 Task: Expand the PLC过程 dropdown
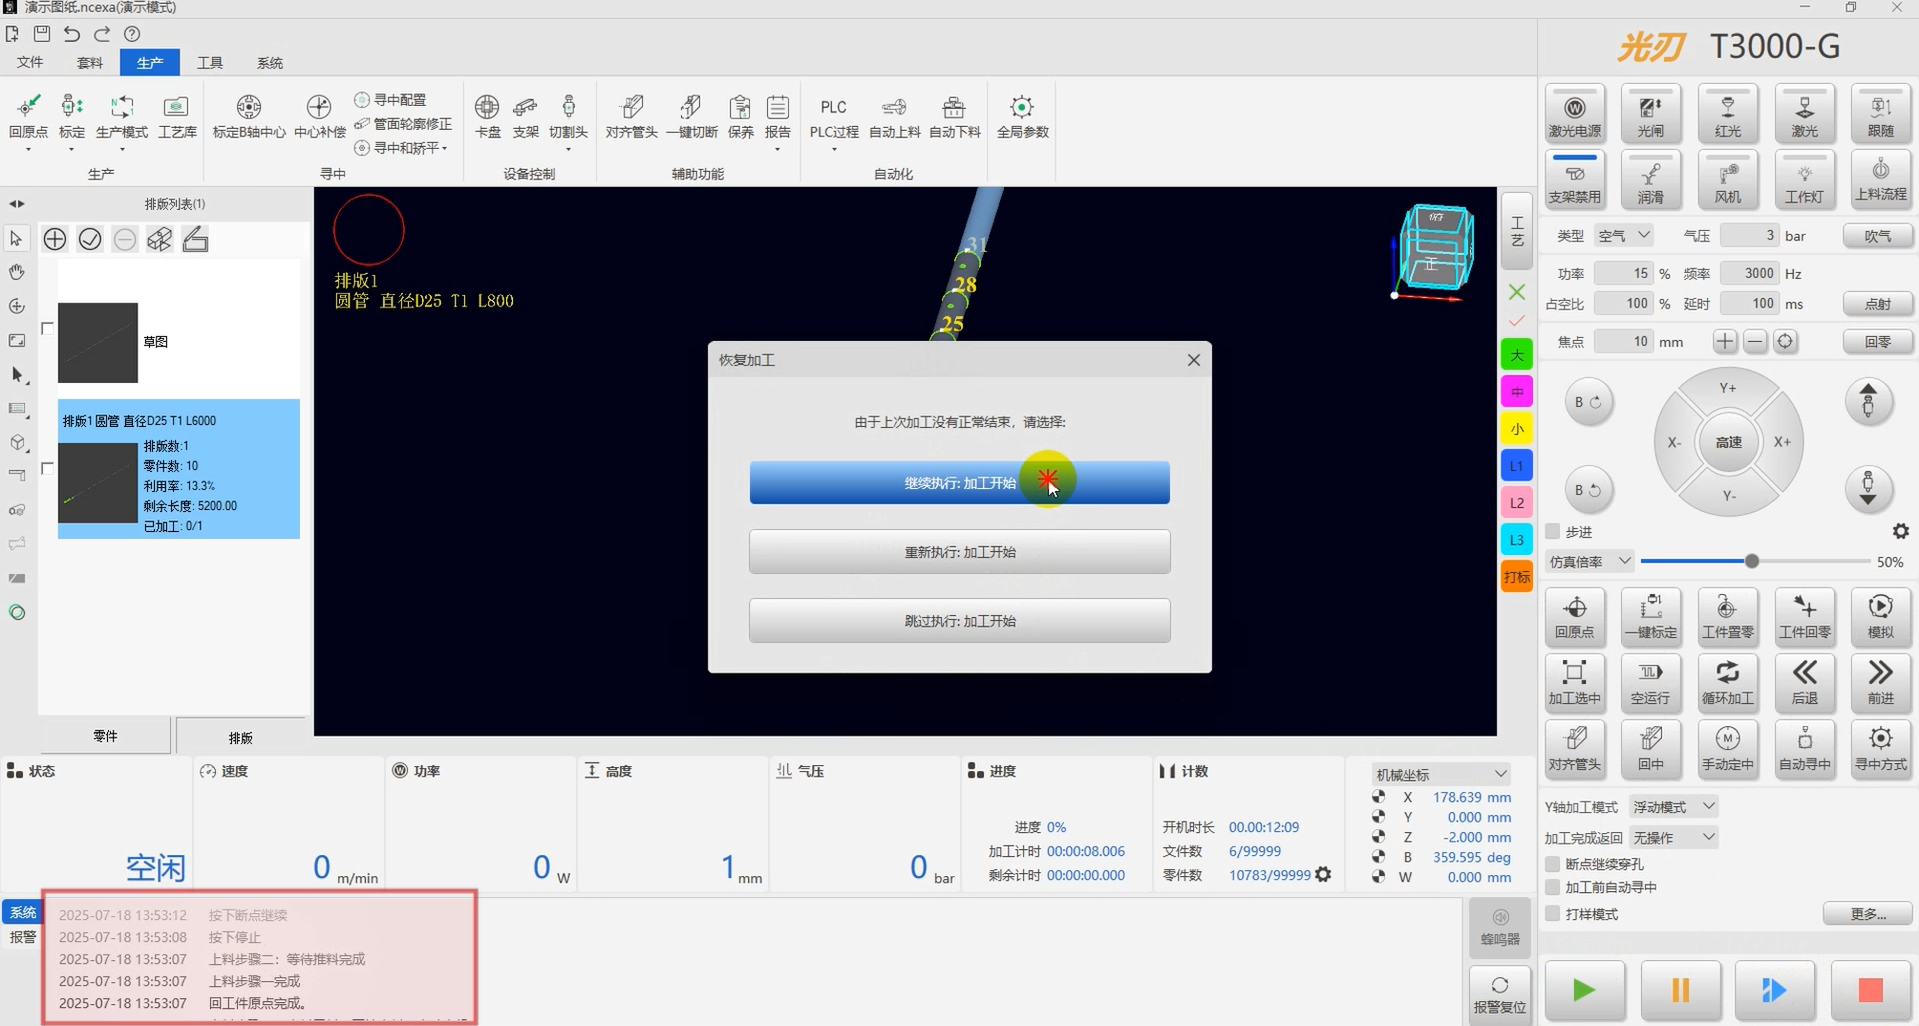[x=834, y=150]
